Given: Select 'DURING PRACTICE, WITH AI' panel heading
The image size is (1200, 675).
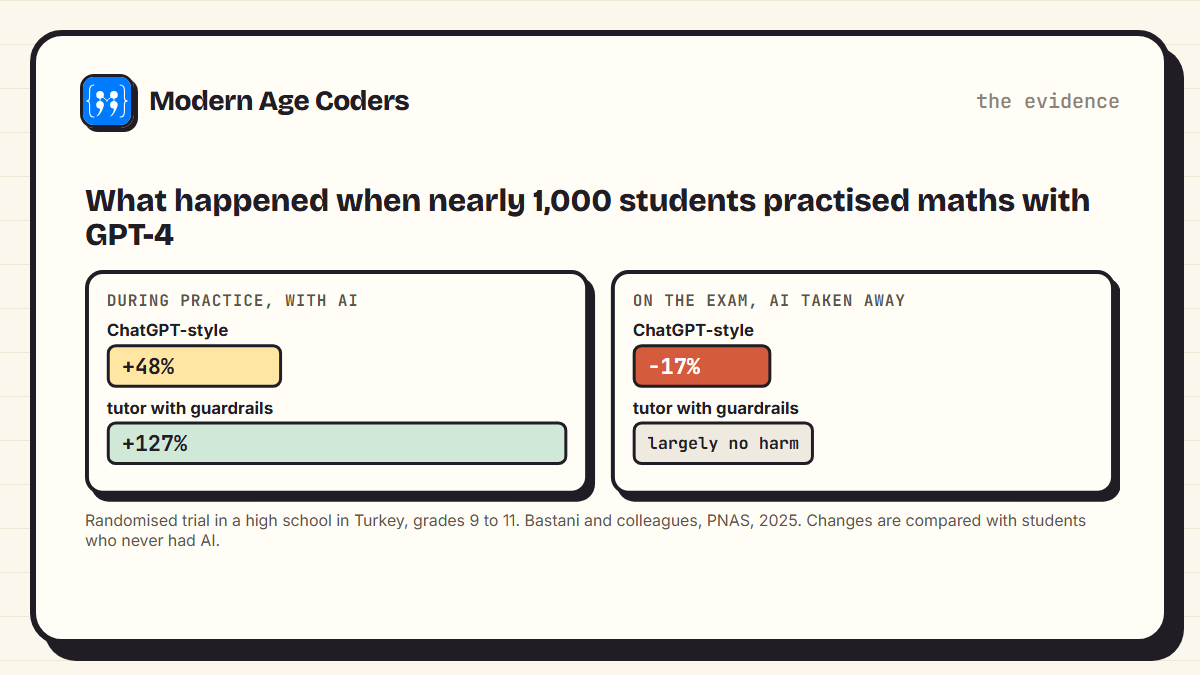Looking at the screenshot, I should pos(232,300).
